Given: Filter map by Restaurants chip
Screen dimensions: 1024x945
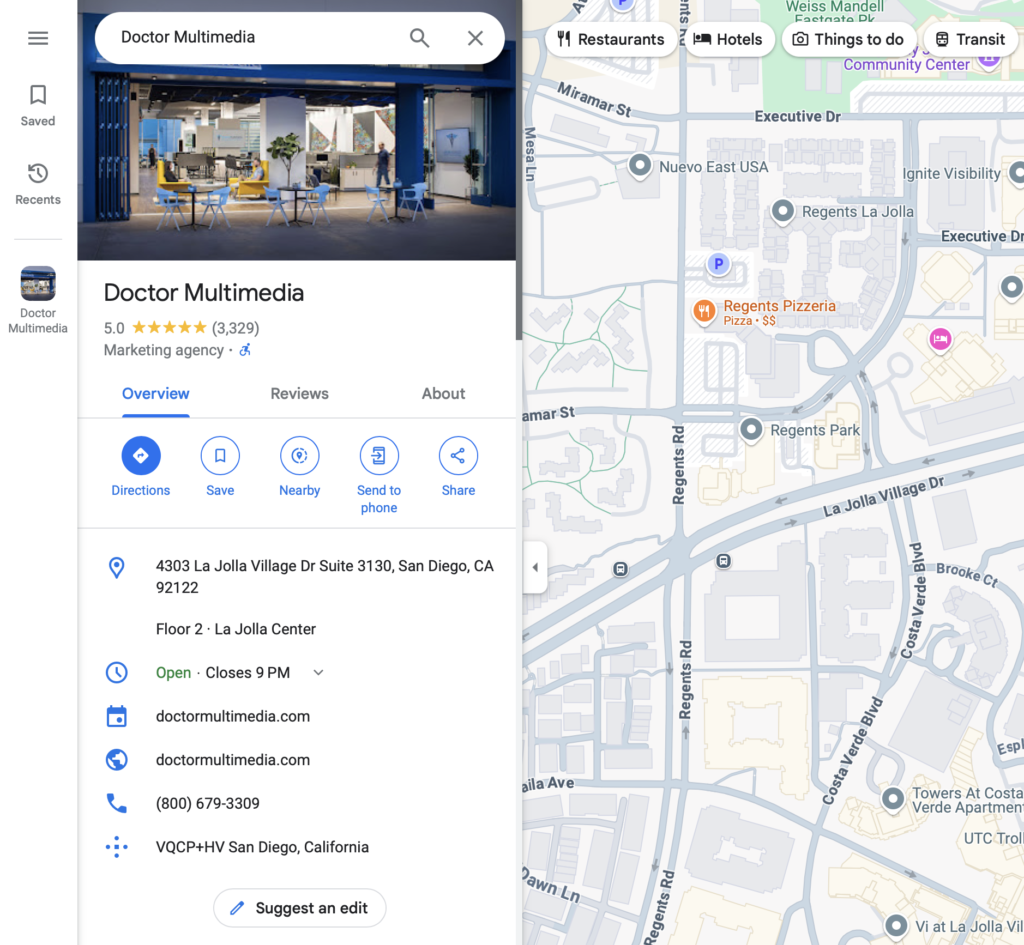Looking at the screenshot, I should pos(611,40).
